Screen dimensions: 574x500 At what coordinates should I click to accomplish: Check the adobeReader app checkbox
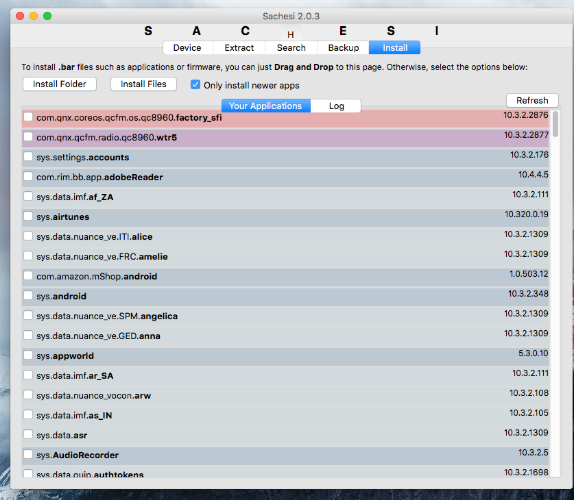pos(28,176)
